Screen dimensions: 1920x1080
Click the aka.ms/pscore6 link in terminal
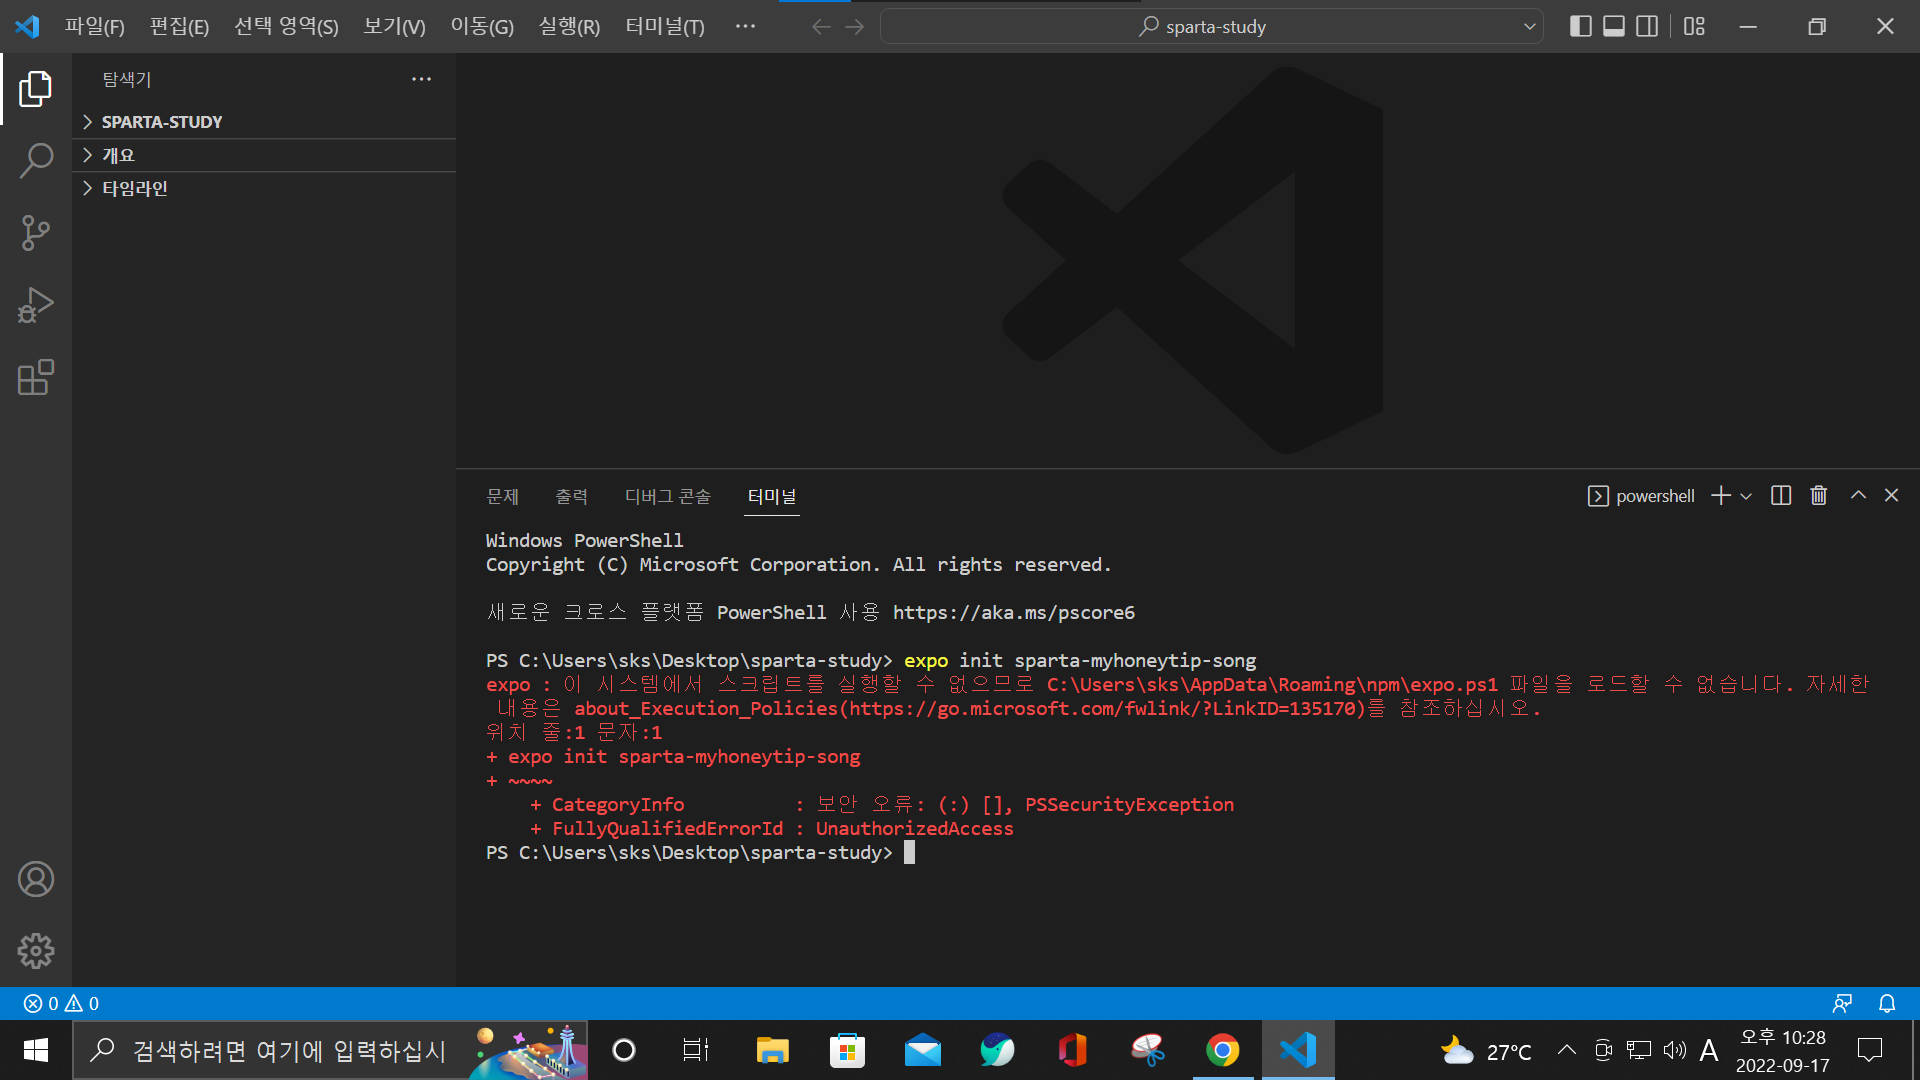(1014, 613)
